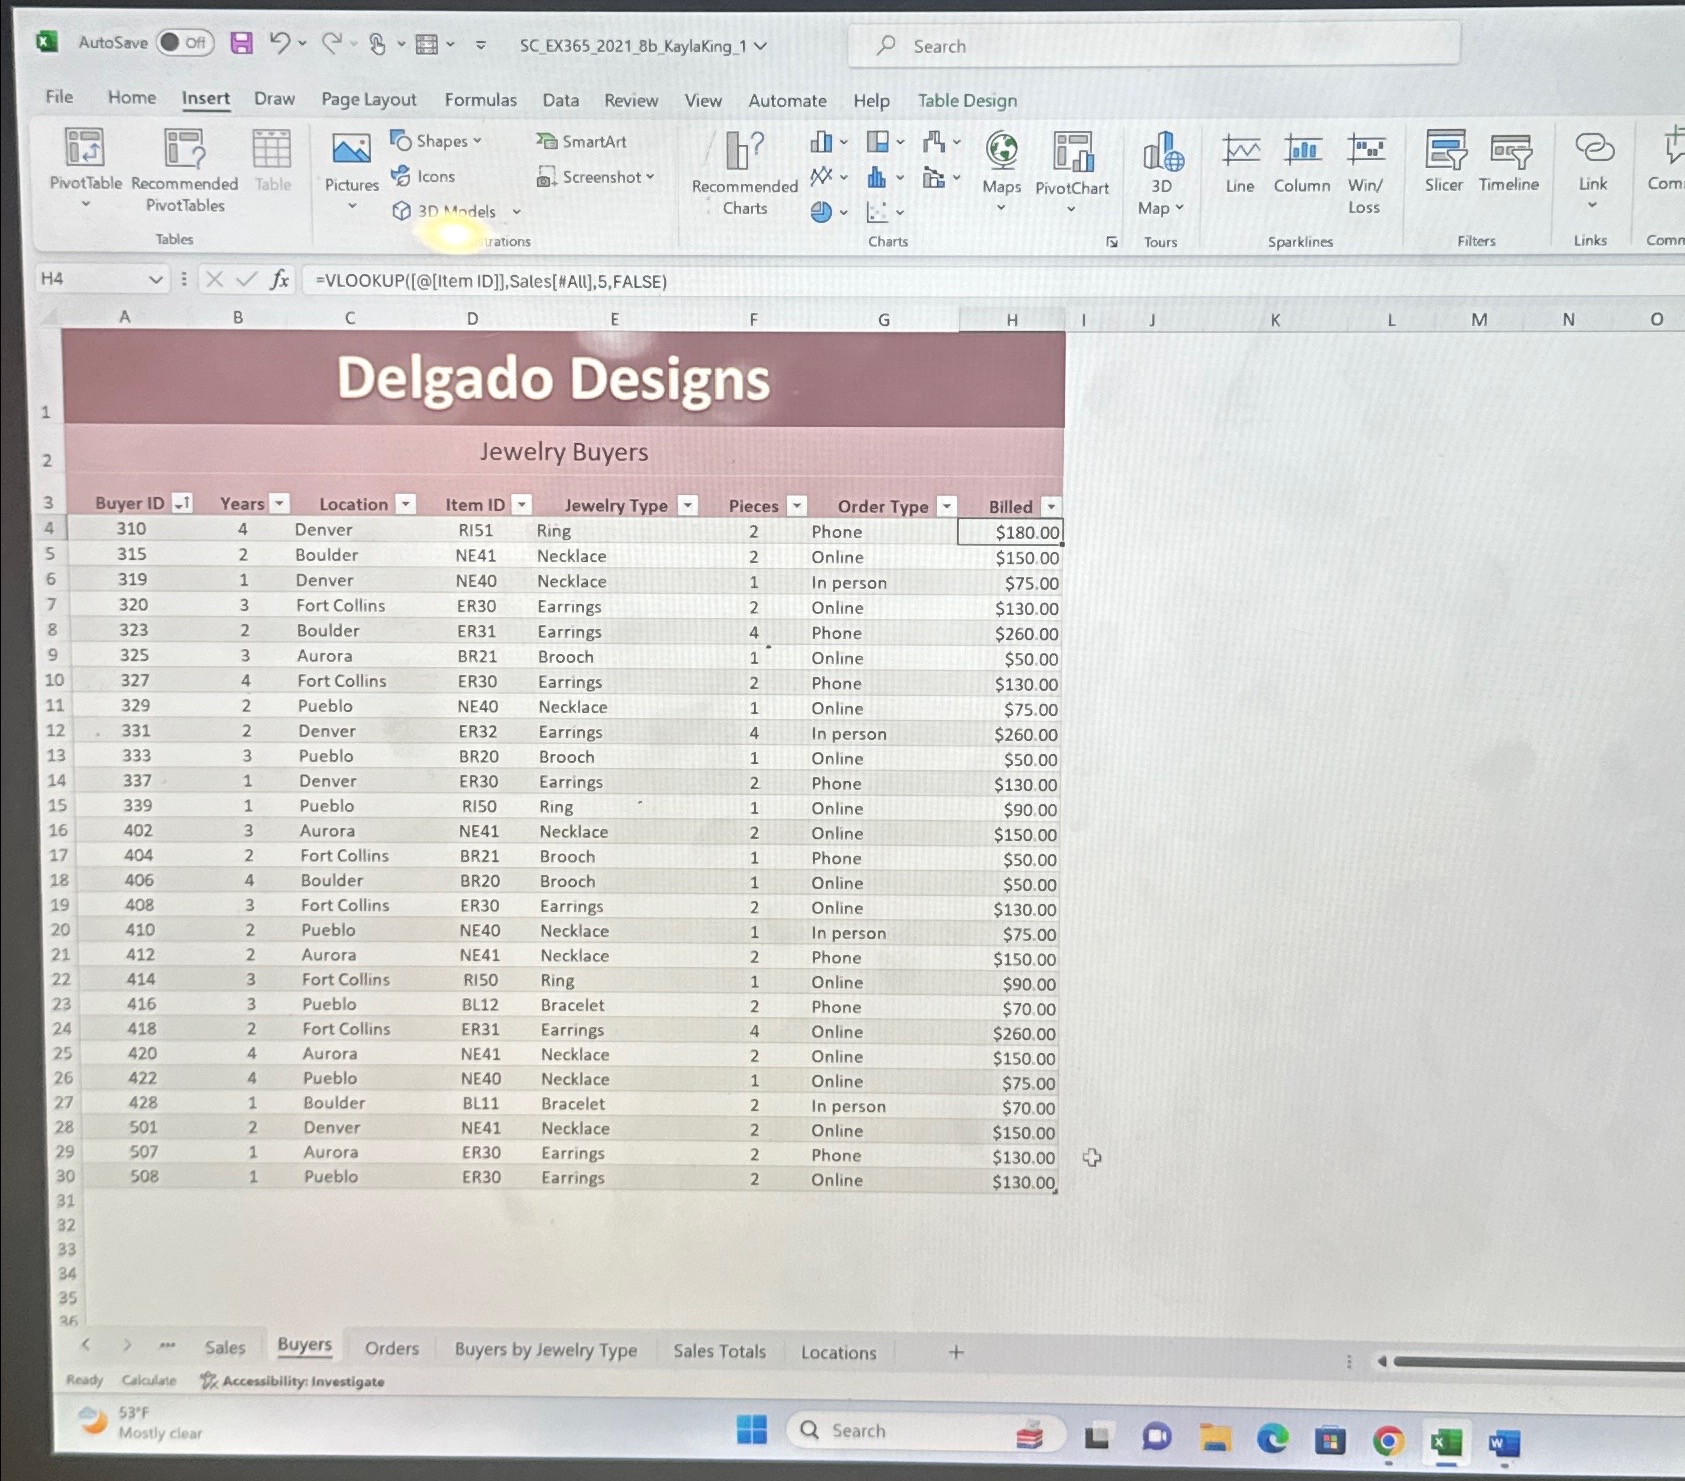Open the Jewelry Type filter dropdown
The height and width of the screenshot is (1481, 1685).
coord(687,505)
